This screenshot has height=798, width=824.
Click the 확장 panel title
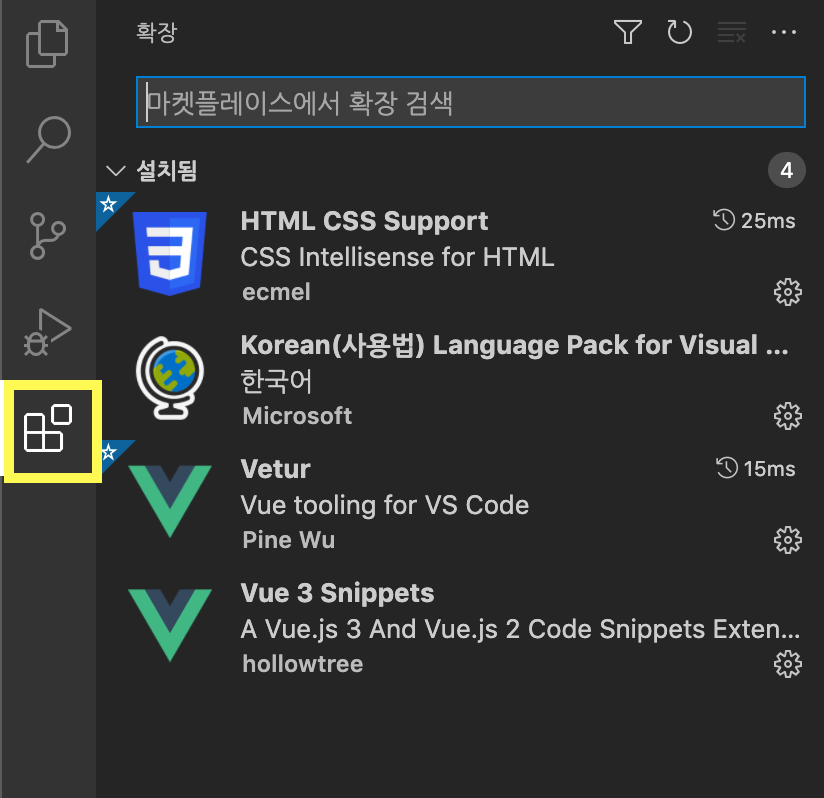(157, 32)
